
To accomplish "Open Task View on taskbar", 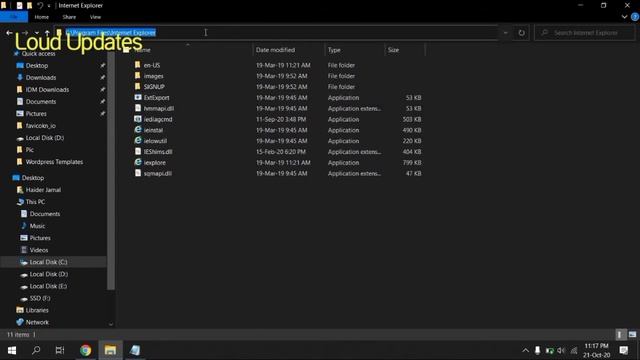I will click(60, 350).
